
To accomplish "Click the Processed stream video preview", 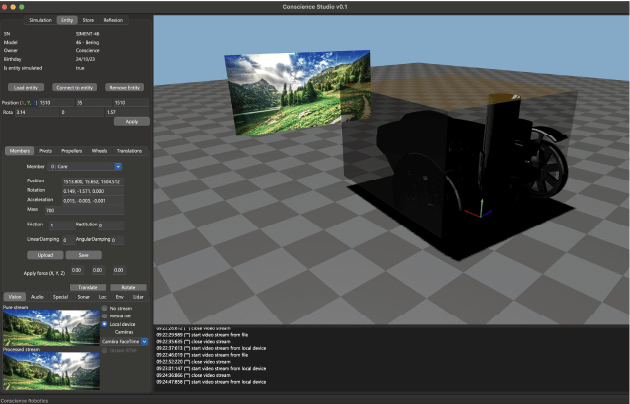I will click(49, 371).
